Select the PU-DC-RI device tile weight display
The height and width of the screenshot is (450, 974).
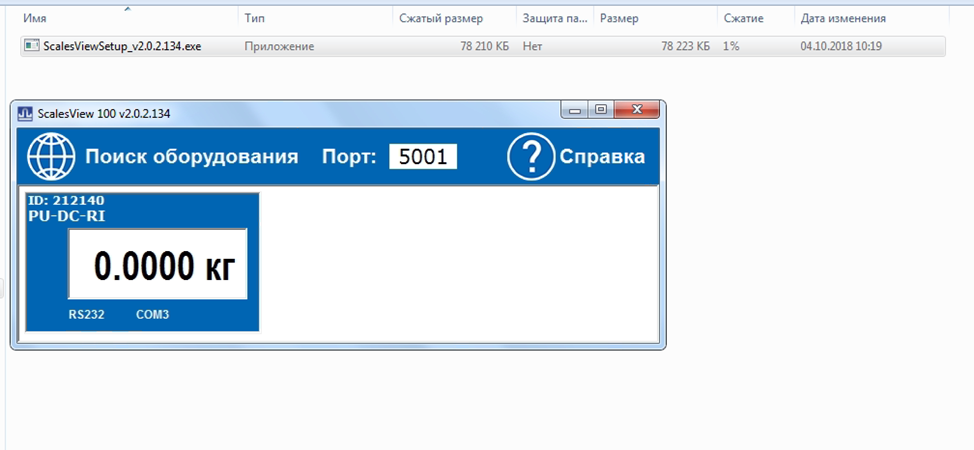click(x=158, y=264)
